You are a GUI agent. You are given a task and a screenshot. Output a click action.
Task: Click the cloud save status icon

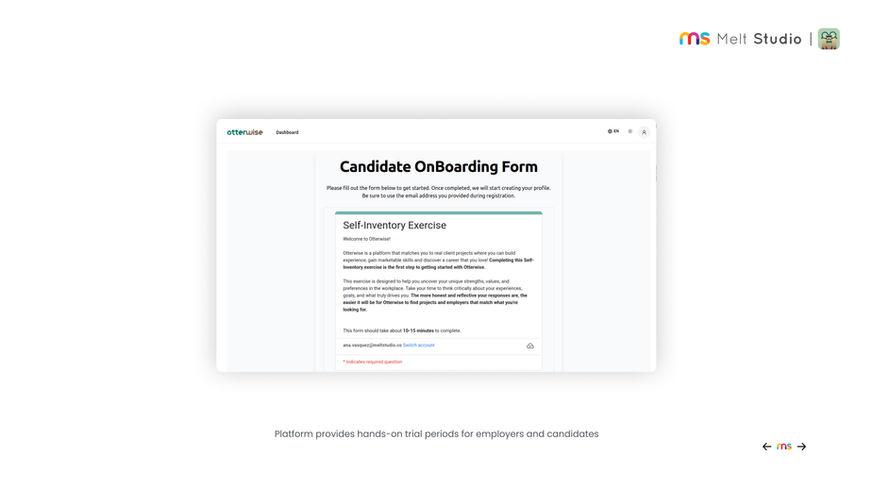[530, 346]
